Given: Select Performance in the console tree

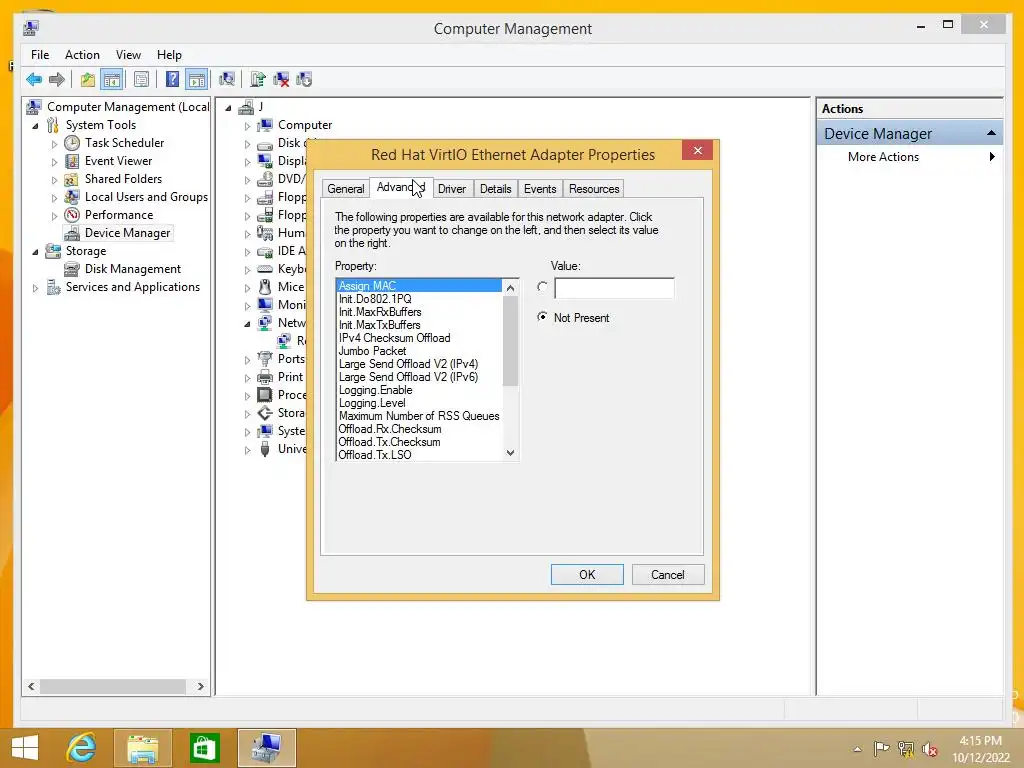Looking at the screenshot, I should pyautogui.click(x=119, y=215).
